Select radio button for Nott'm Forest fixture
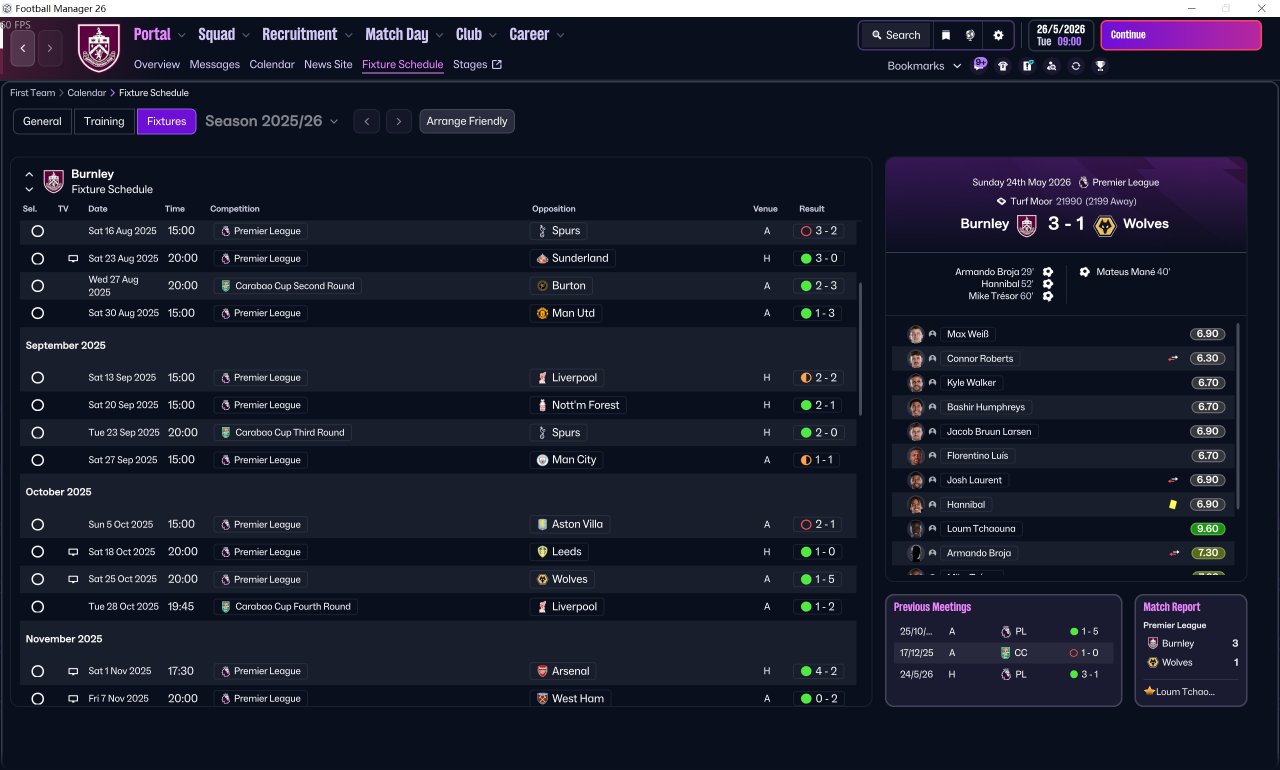The width and height of the screenshot is (1280, 770). [x=37, y=405]
